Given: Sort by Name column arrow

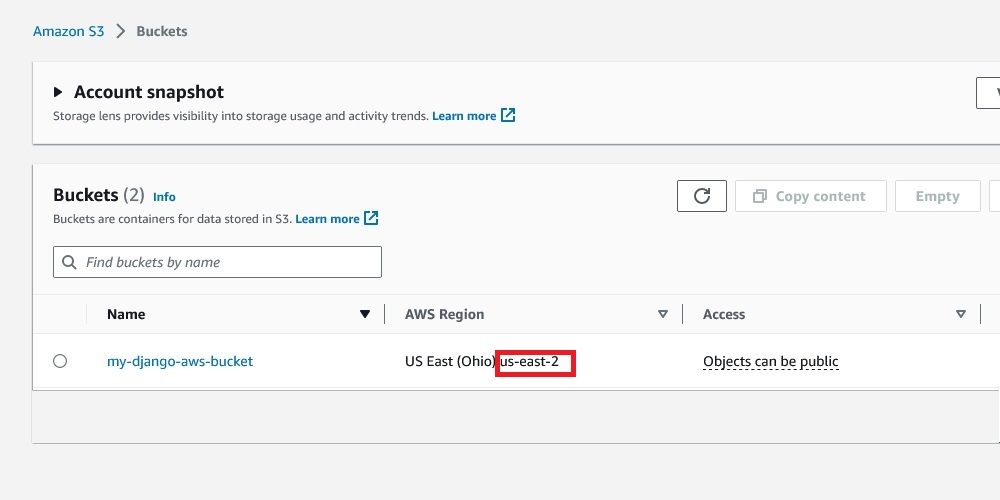Looking at the screenshot, I should pos(365,314).
